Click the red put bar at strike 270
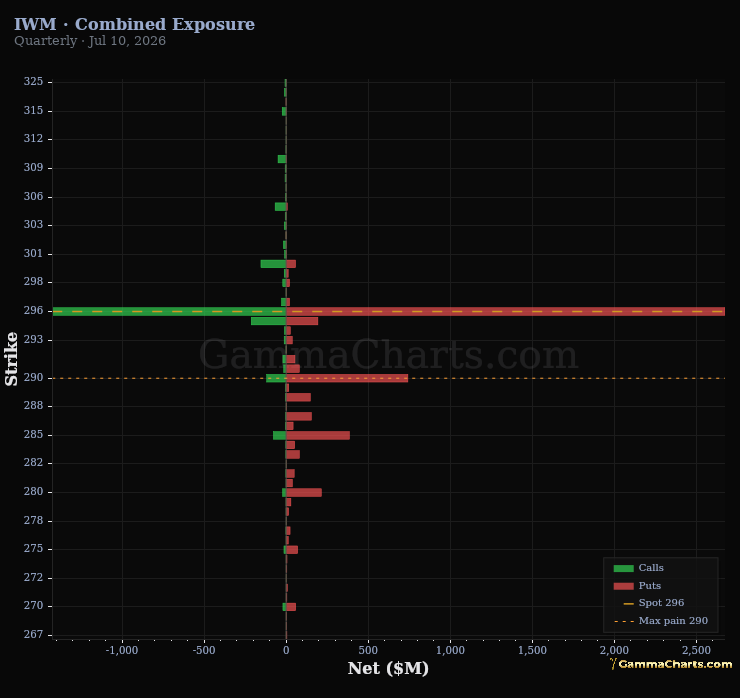The width and height of the screenshot is (740, 698). point(291,607)
